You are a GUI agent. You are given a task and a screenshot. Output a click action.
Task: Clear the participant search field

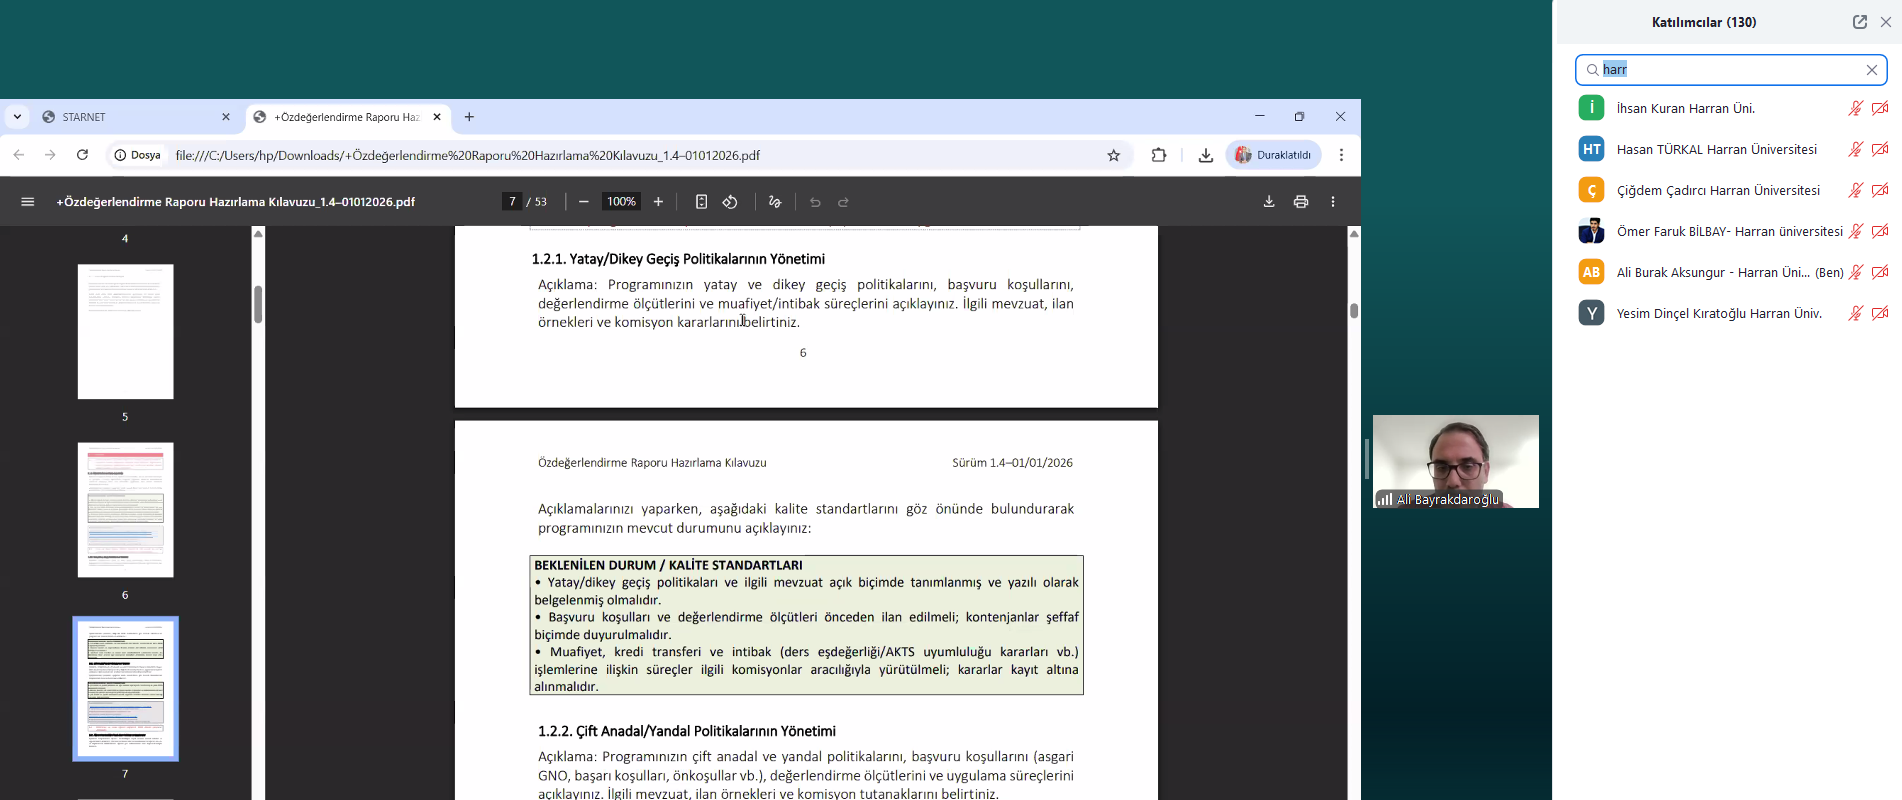pos(1872,70)
